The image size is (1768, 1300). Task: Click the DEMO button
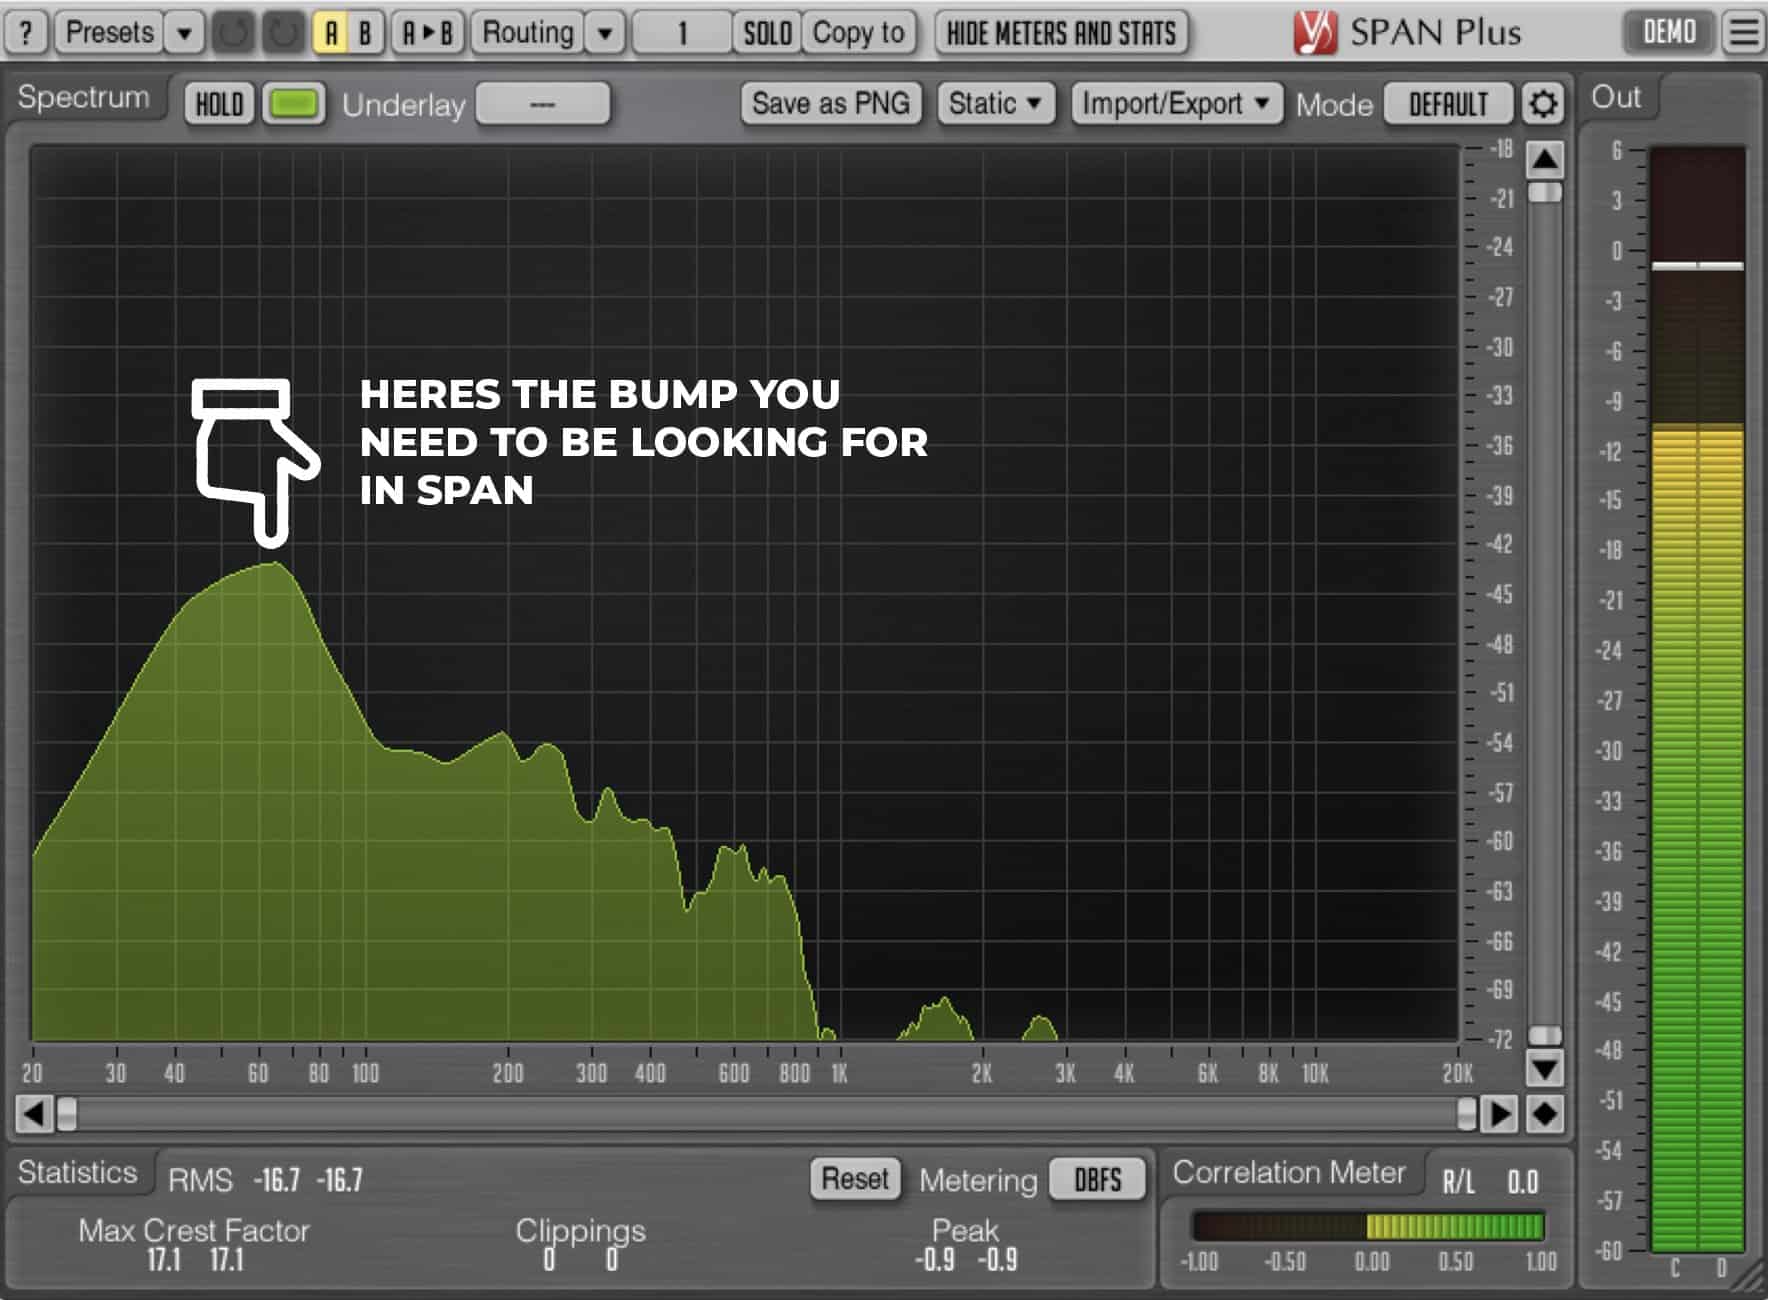1669,32
